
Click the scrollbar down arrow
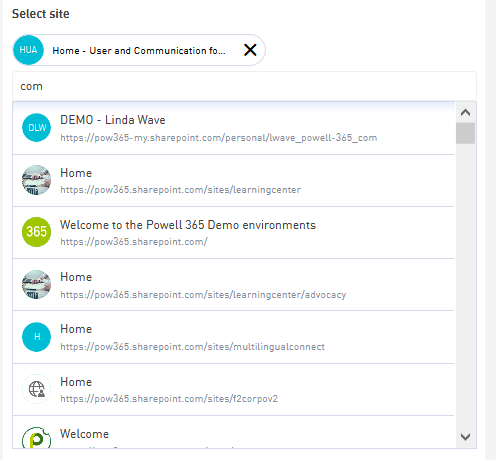tap(465, 437)
